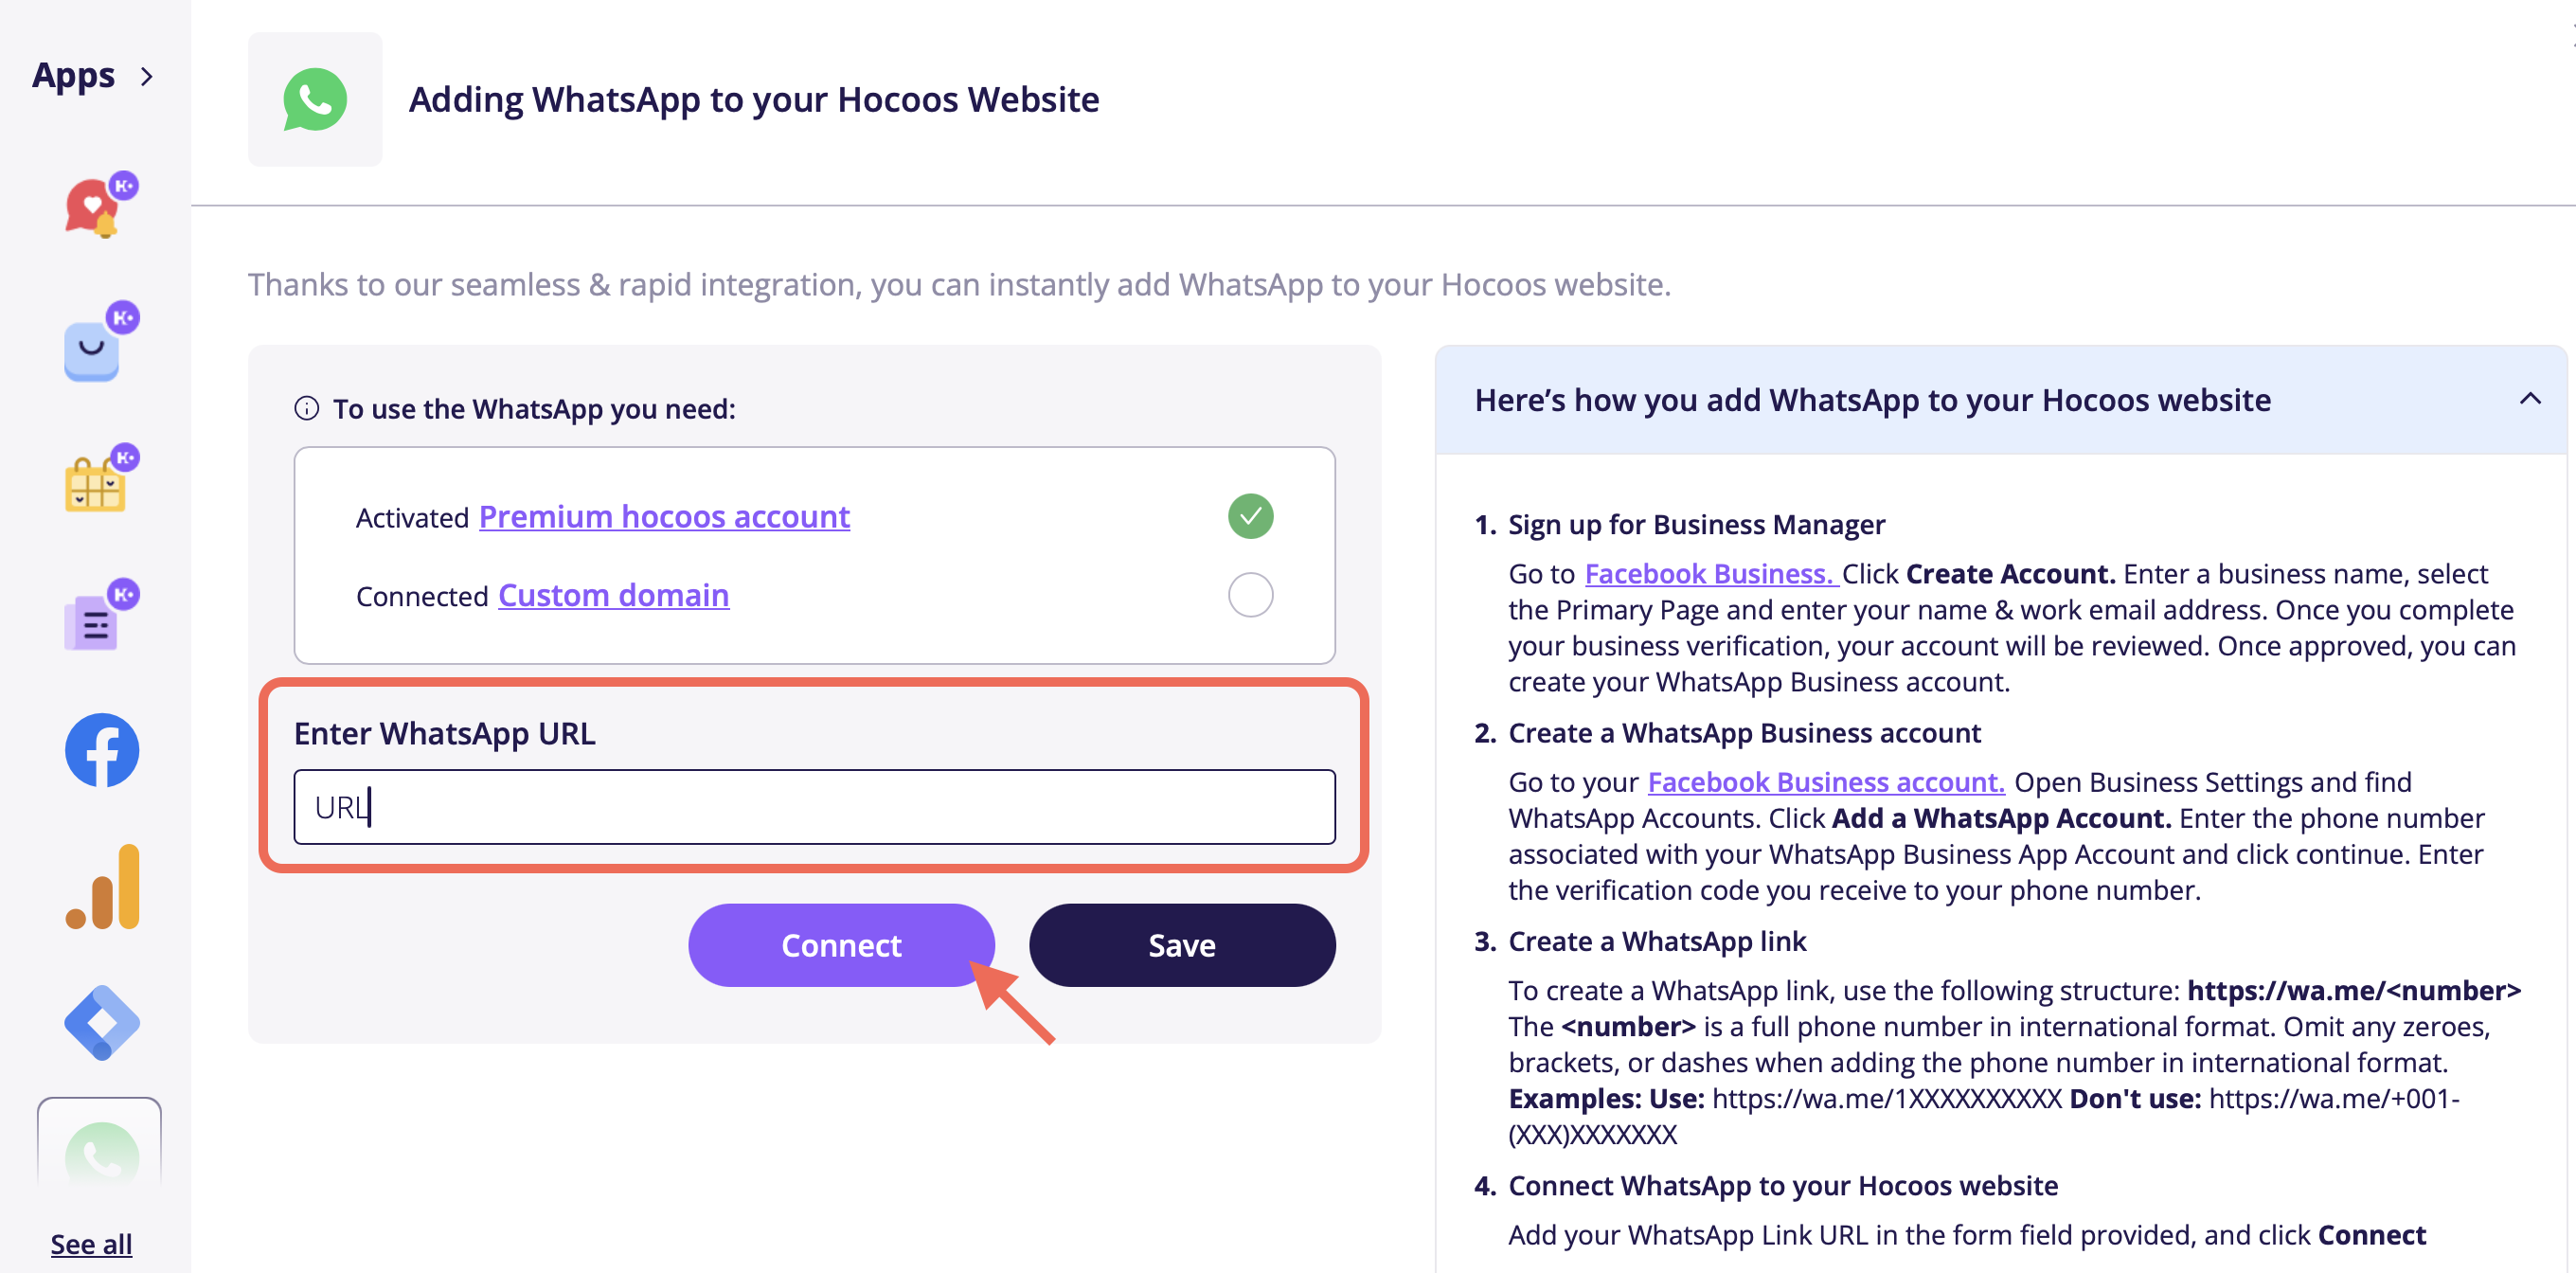
Task: Focus the WhatsApp URL input field
Action: (814, 806)
